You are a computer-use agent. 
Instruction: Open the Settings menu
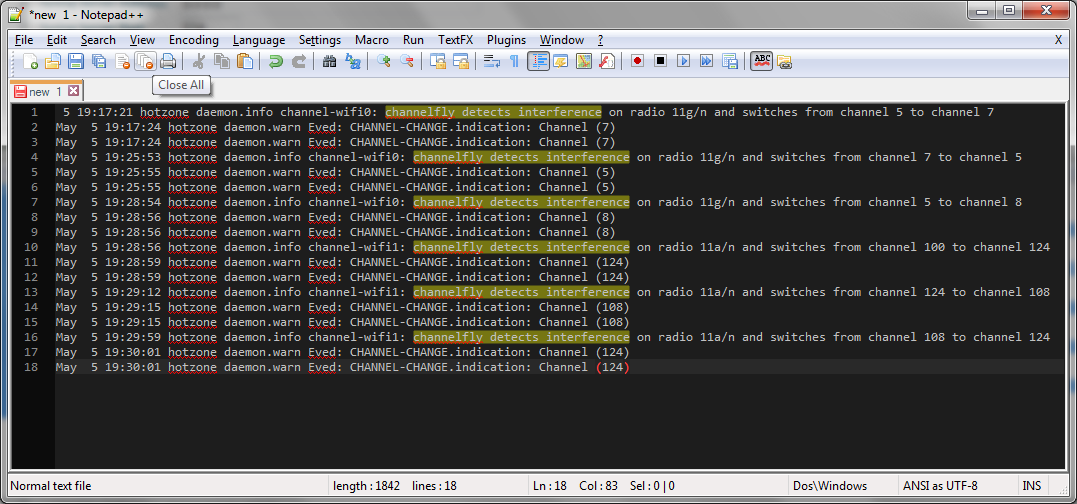coord(320,40)
